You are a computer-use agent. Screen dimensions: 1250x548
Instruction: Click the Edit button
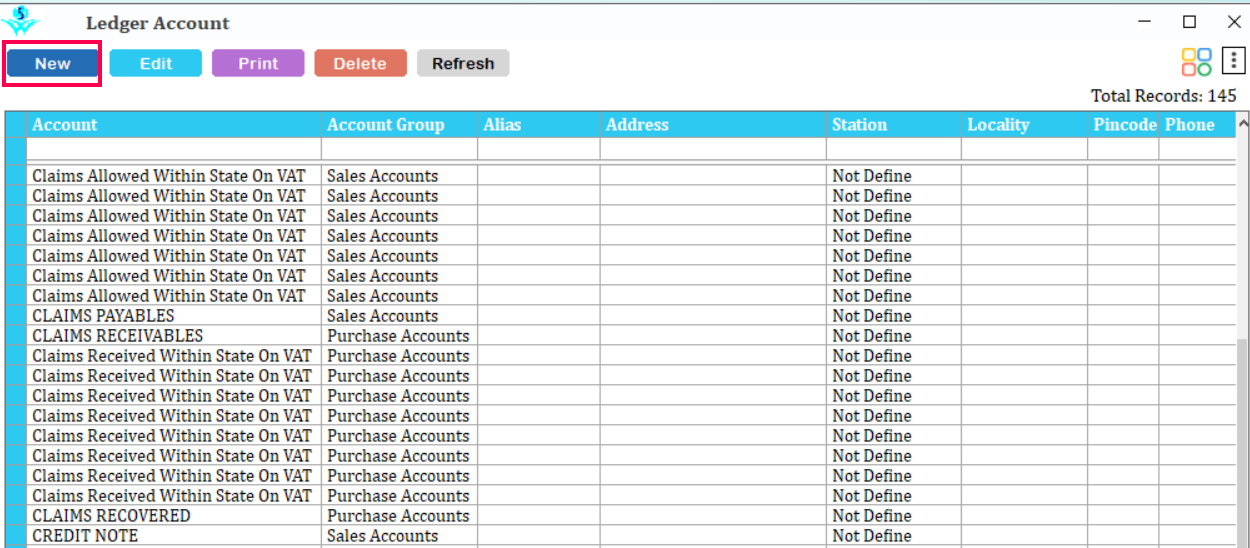point(156,63)
